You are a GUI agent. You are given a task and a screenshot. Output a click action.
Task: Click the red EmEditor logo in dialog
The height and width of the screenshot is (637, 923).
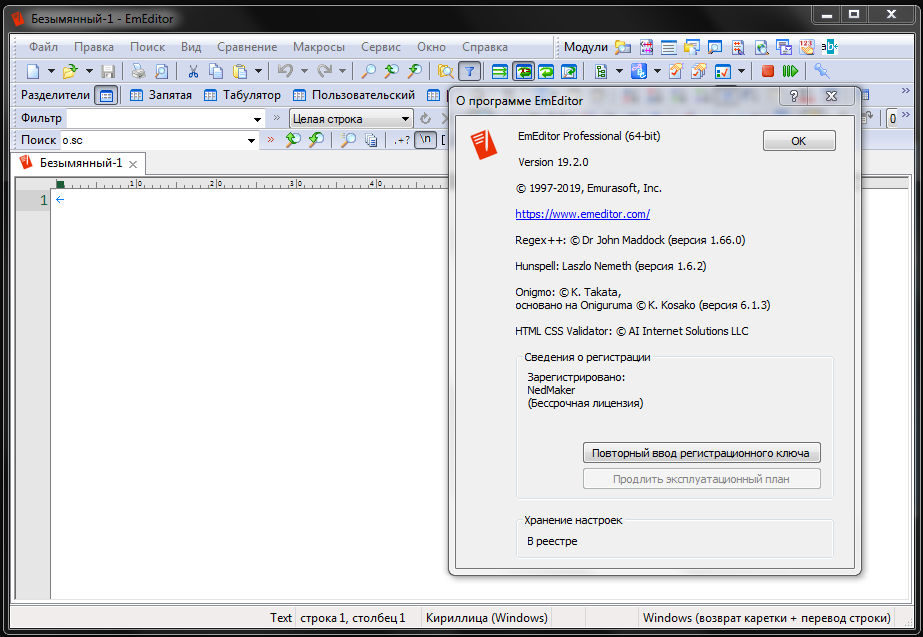pos(484,145)
